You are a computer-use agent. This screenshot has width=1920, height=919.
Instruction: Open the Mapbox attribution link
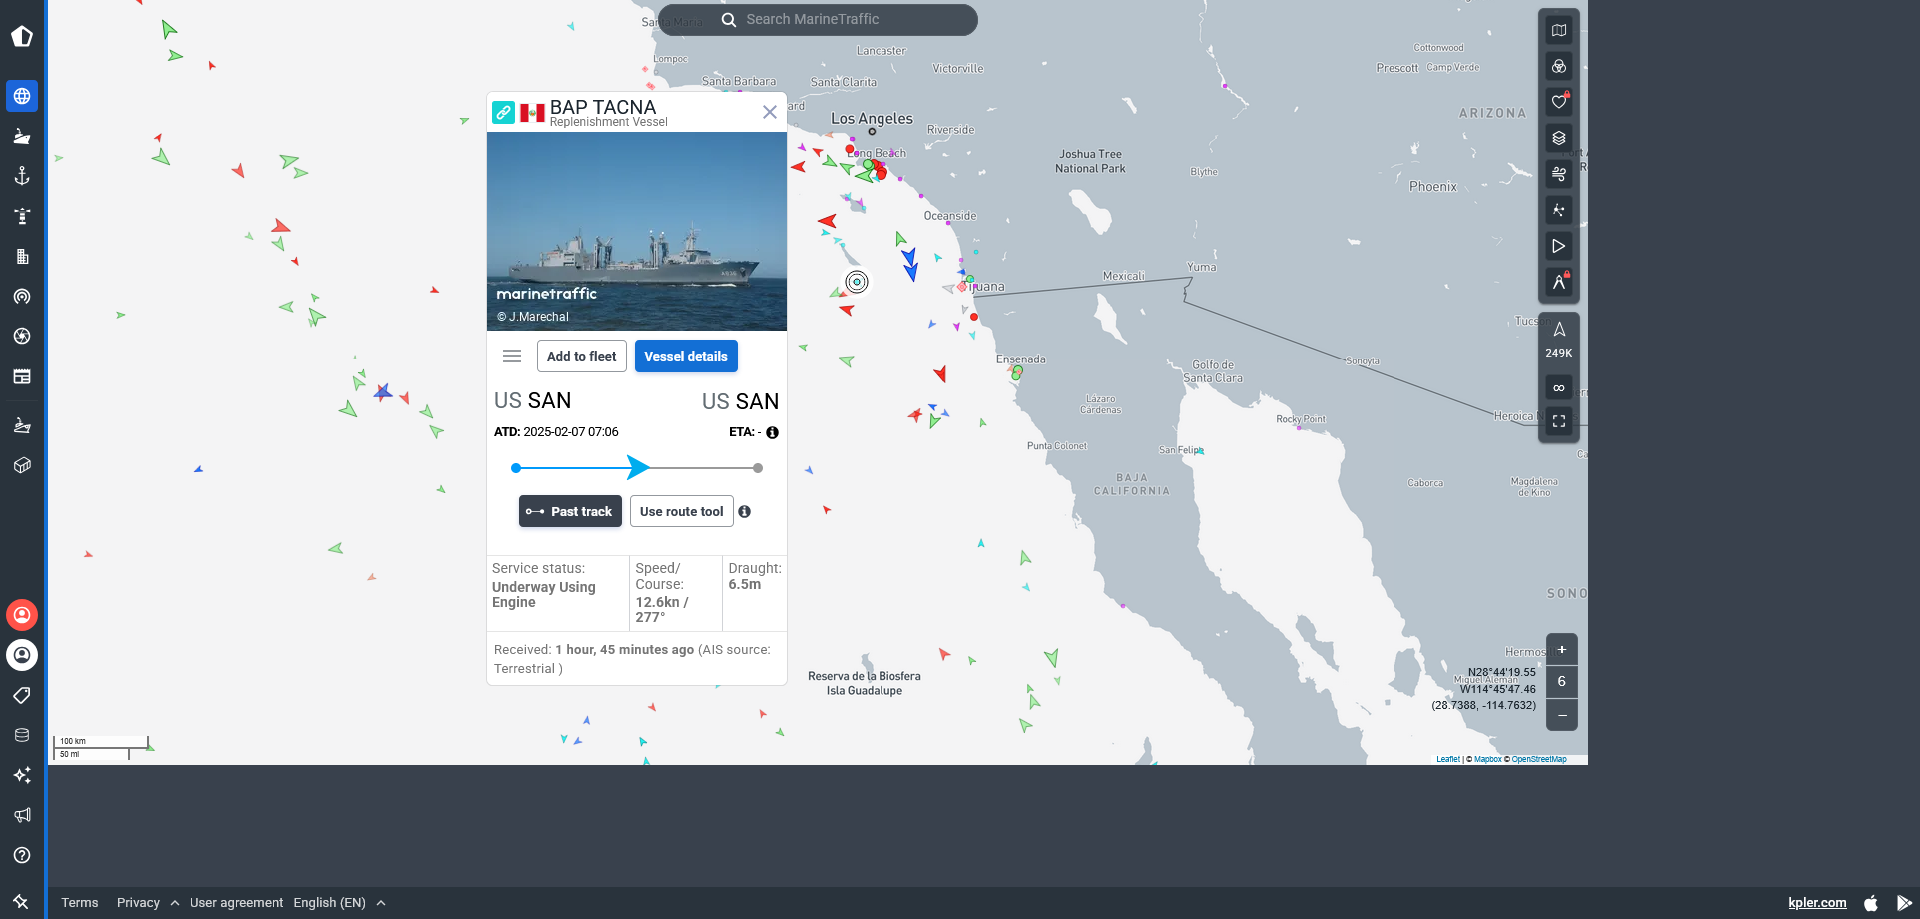[1488, 759]
